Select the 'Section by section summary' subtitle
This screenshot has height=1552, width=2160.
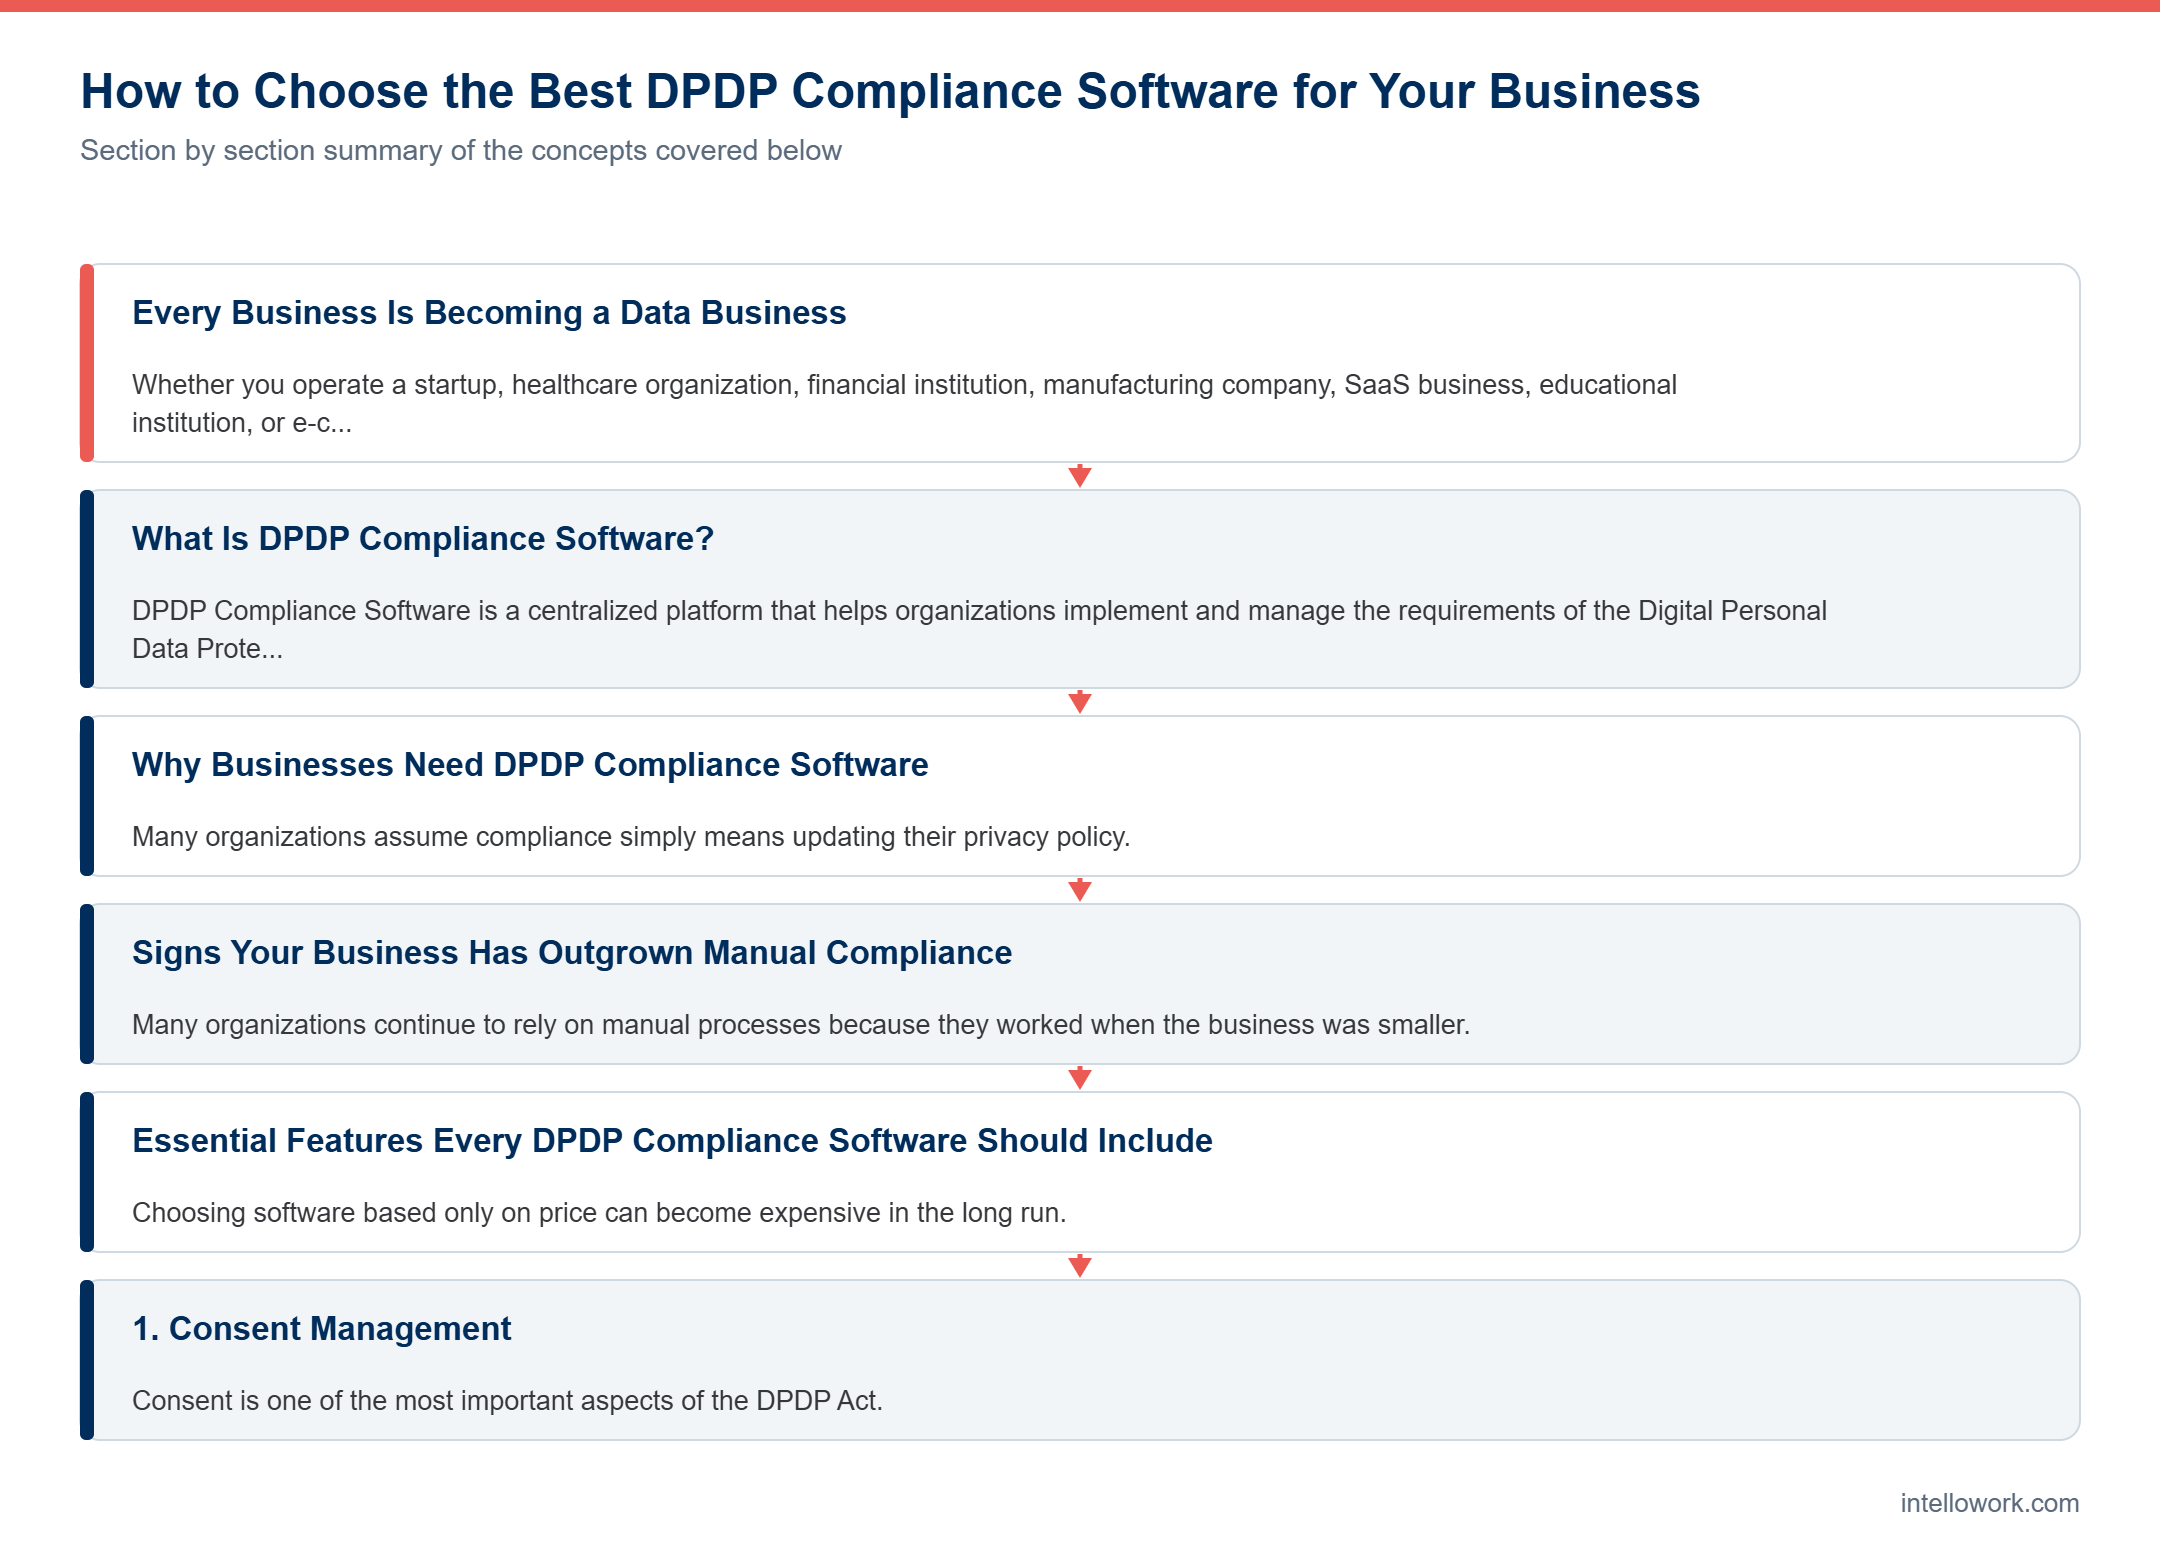[461, 150]
